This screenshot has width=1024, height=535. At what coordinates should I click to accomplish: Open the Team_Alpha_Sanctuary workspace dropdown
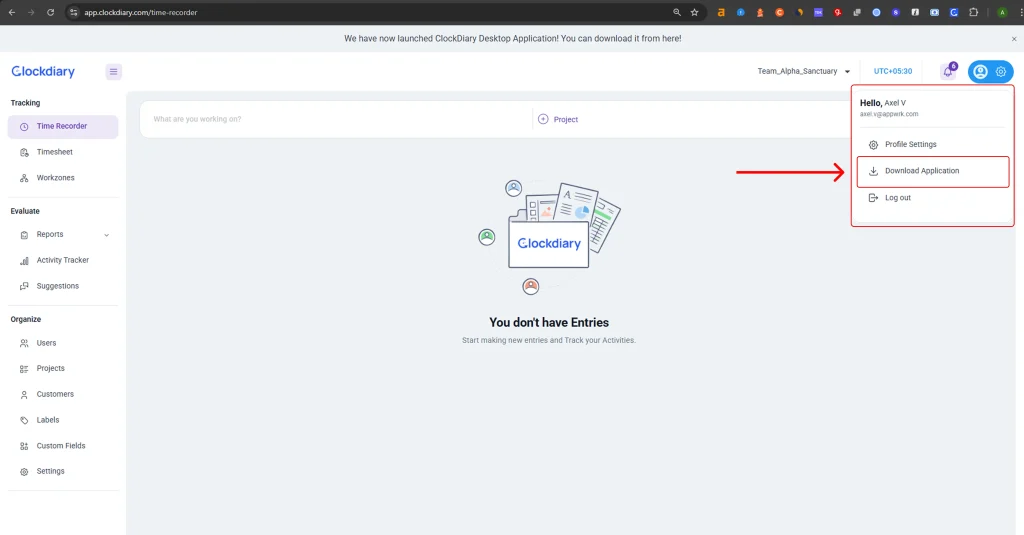[x=803, y=71]
